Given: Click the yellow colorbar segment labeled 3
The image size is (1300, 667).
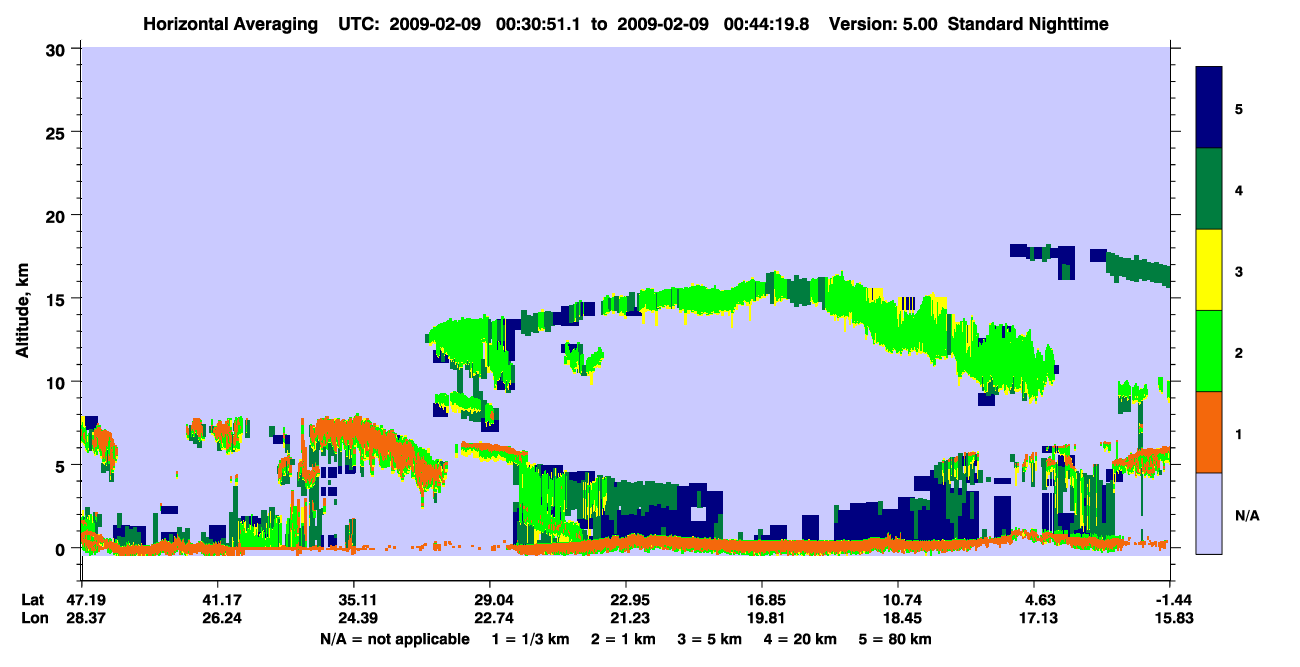Looking at the screenshot, I should pos(1209,270).
